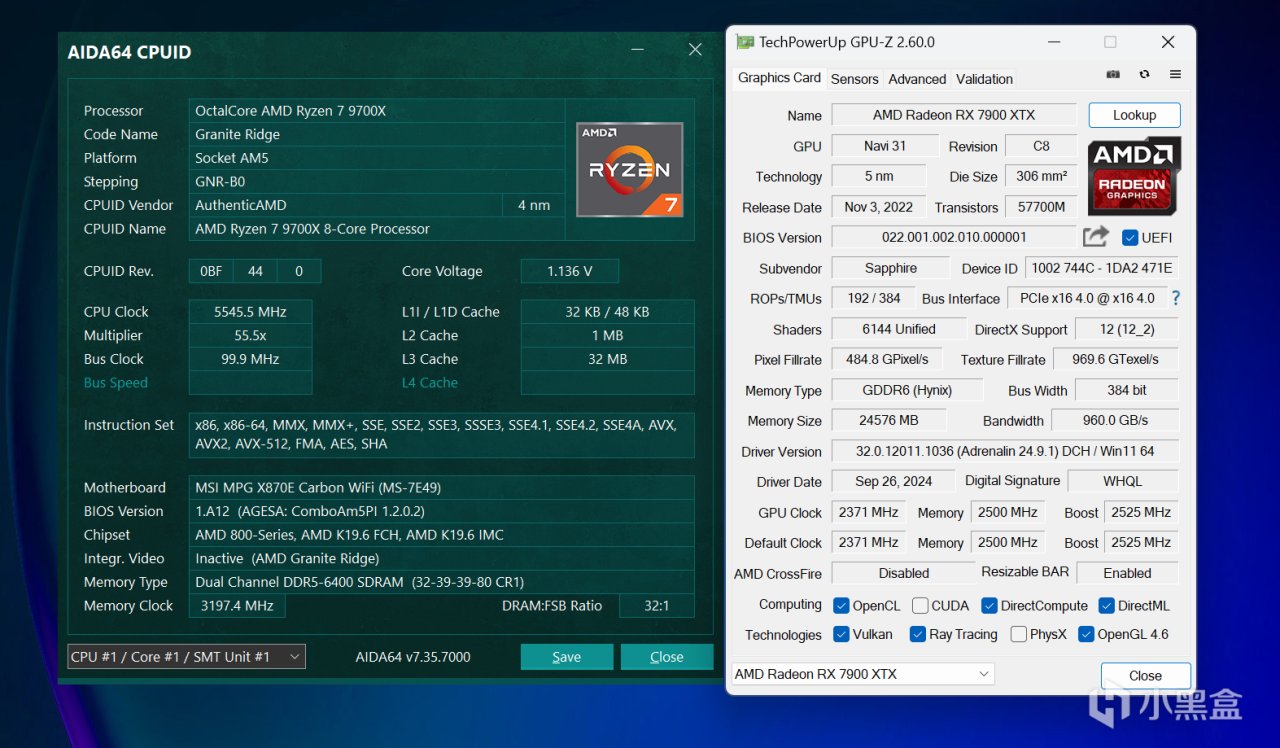Click the Texture Fillrate "969.6 GTexel/s"
This screenshot has height=748, width=1280.
[x=1115, y=359]
